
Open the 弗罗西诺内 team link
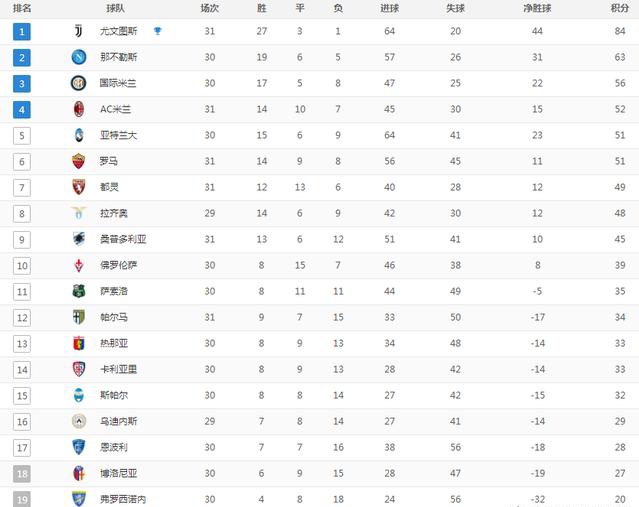point(123,499)
